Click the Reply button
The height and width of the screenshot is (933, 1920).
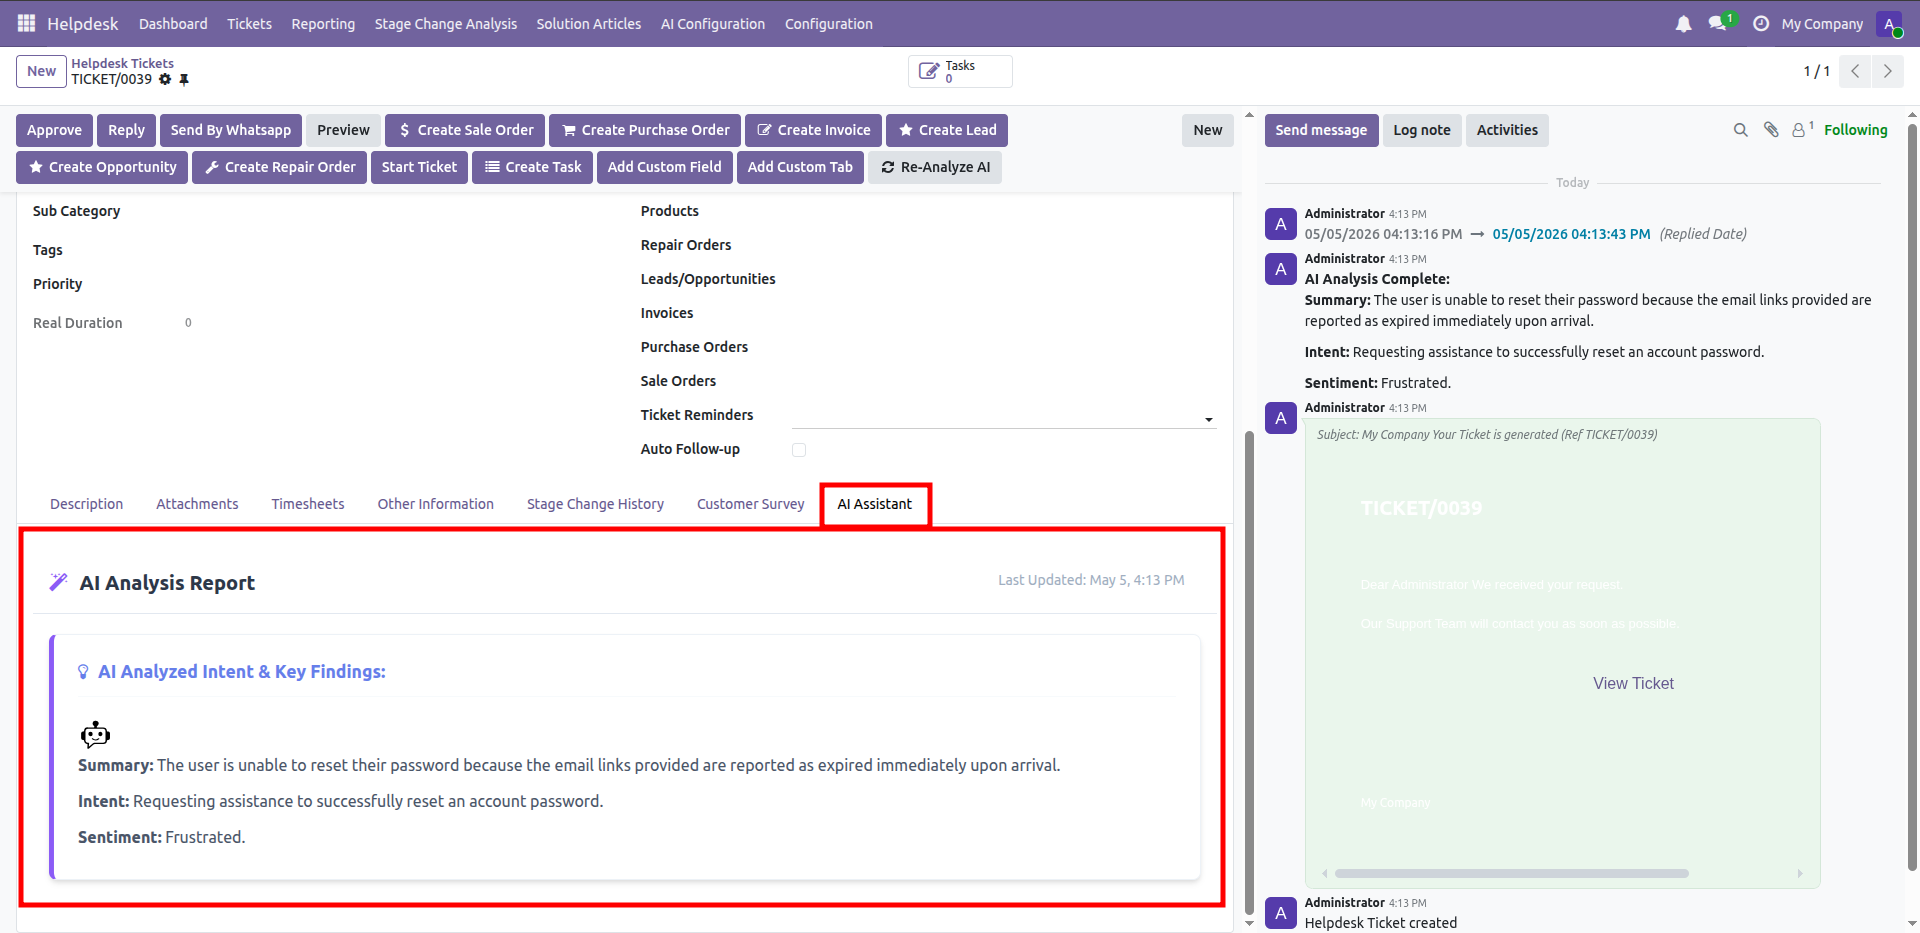tap(126, 130)
